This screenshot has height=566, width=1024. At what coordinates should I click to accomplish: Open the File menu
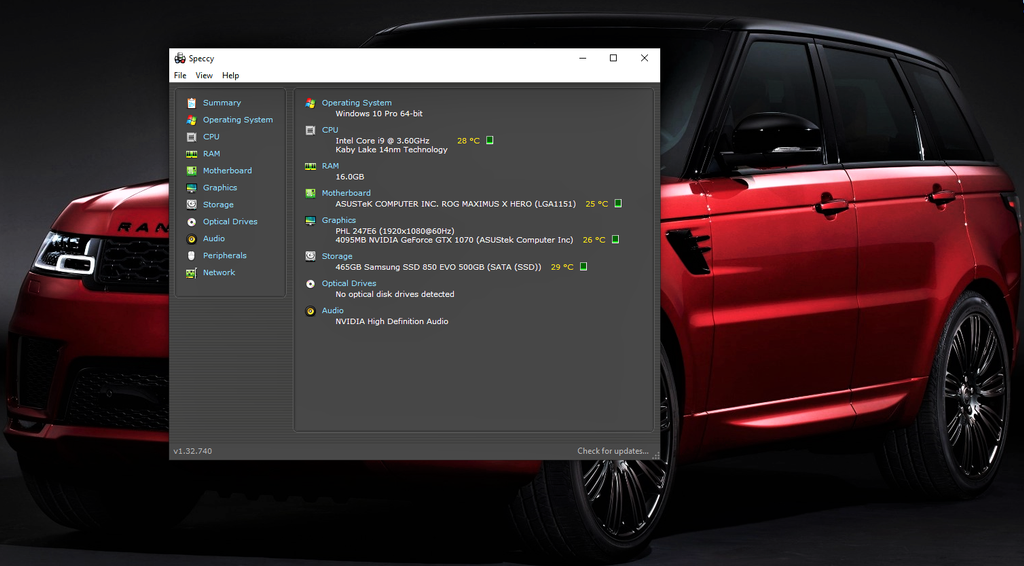click(x=180, y=76)
